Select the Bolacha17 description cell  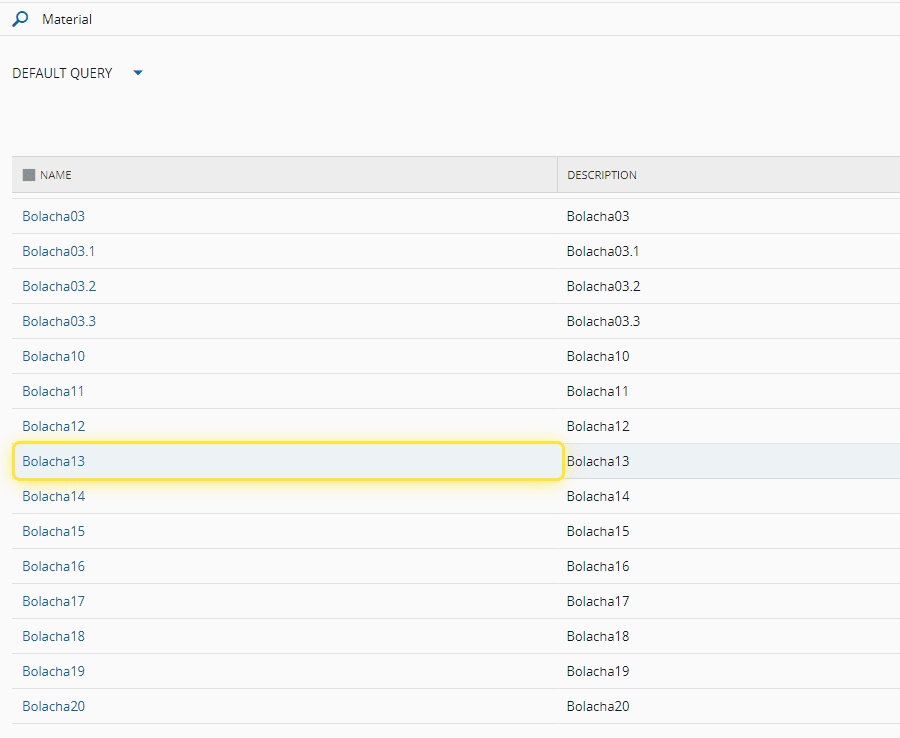coord(728,601)
